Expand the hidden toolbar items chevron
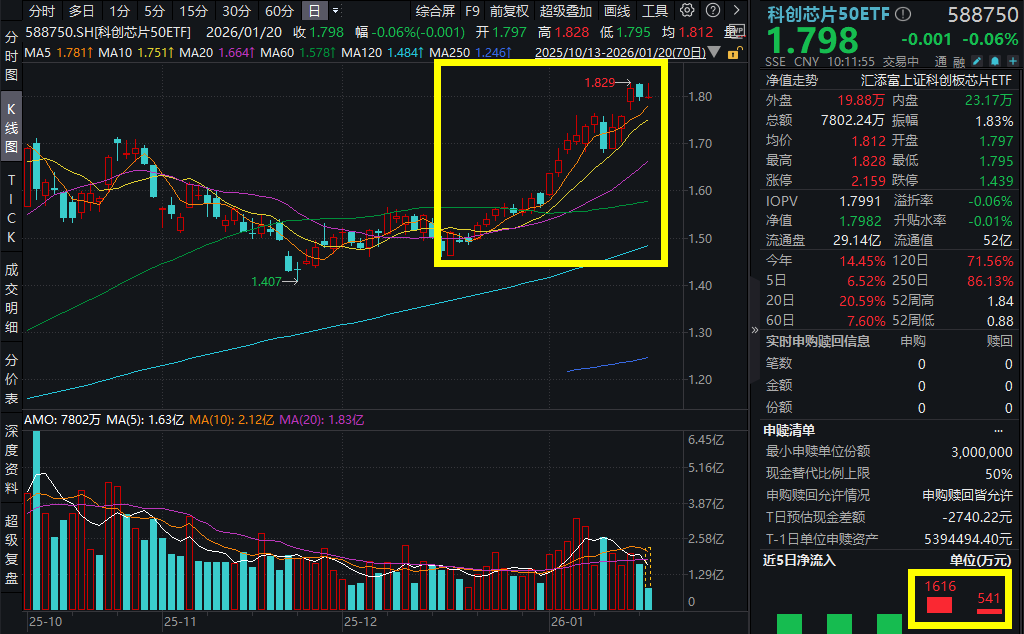The width and height of the screenshot is (1024, 634). tap(737, 11)
